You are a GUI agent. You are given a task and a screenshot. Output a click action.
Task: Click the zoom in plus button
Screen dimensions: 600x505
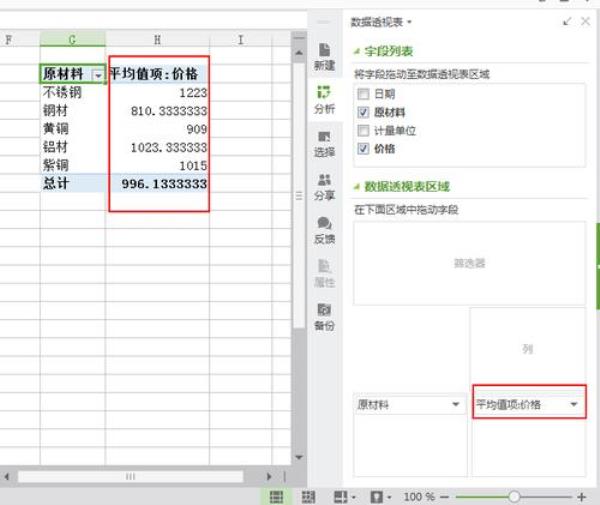pyautogui.click(x=582, y=497)
